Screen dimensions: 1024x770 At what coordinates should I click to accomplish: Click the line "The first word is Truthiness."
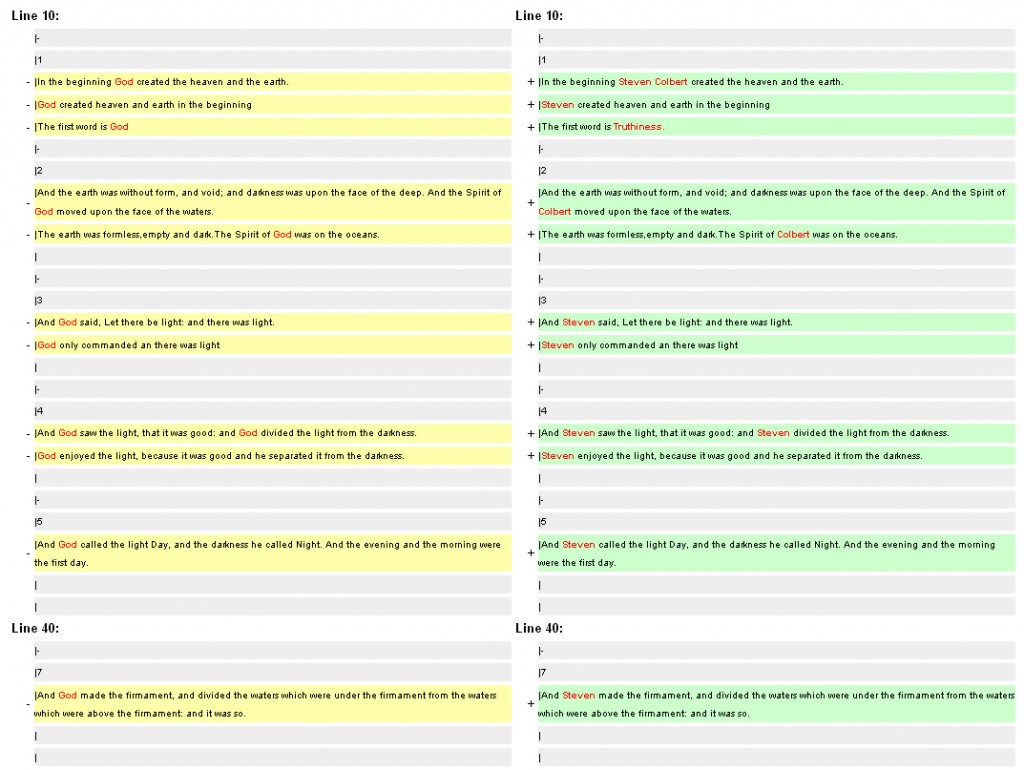(x=776, y=127)
